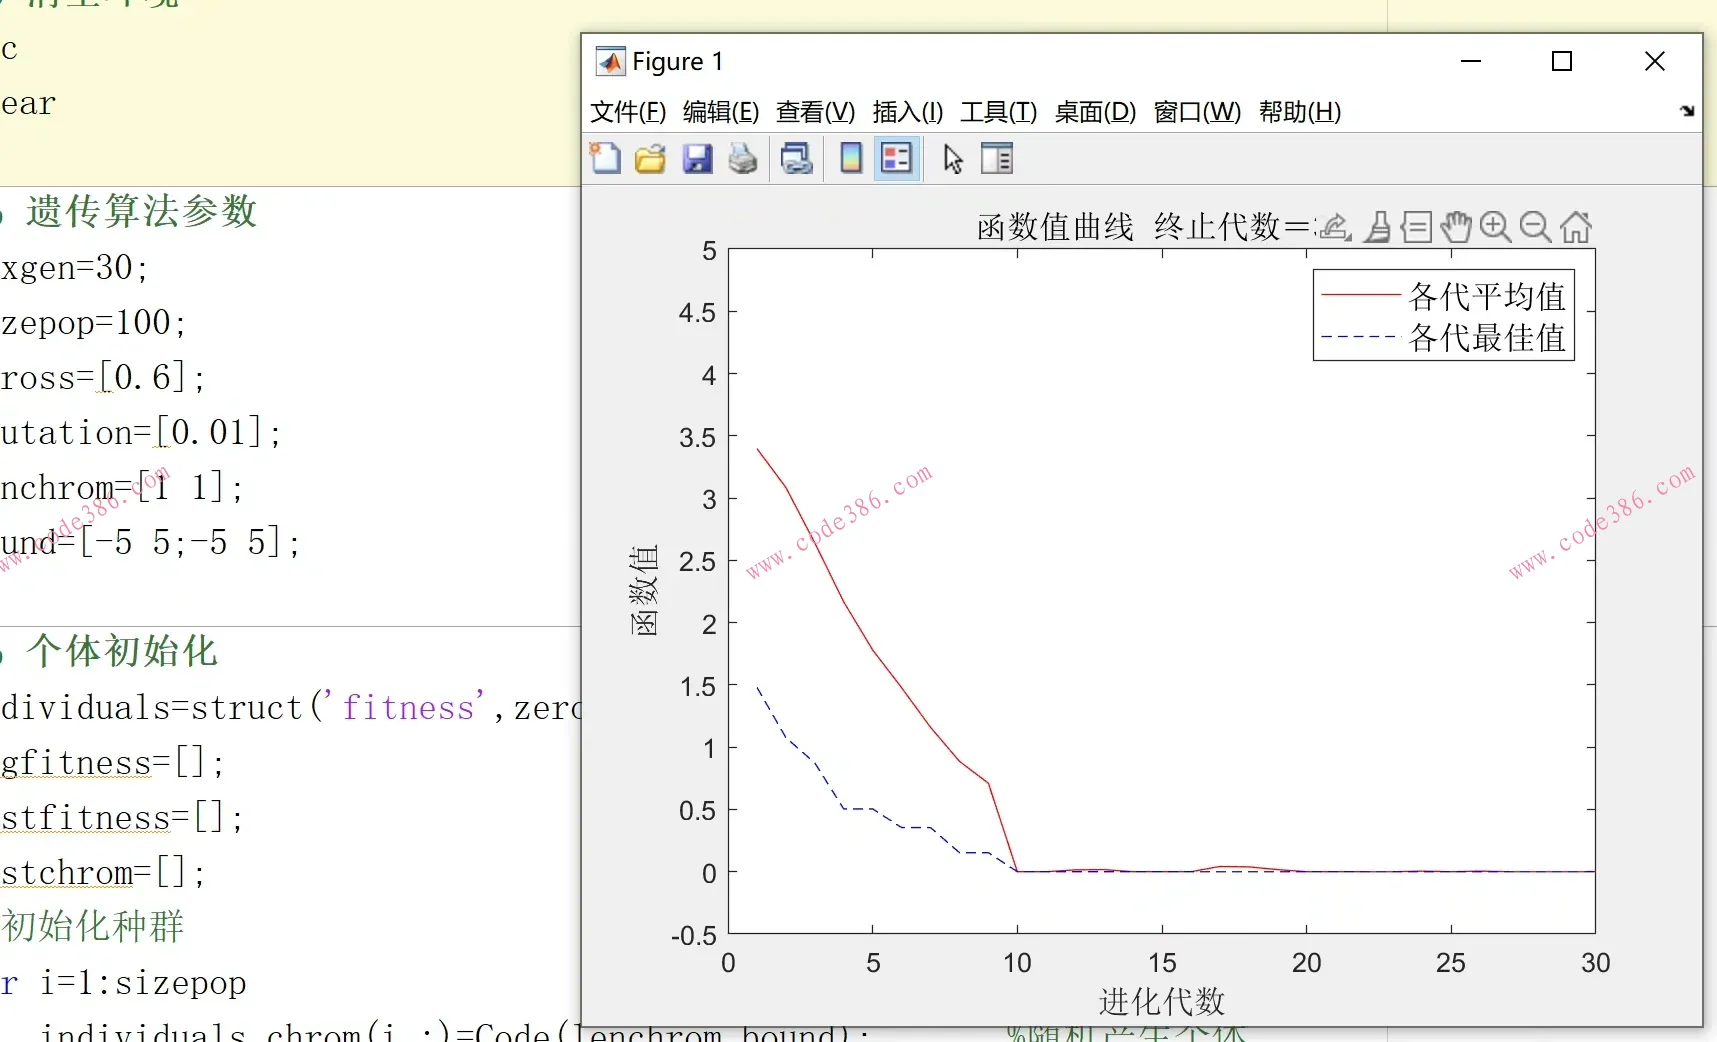Screen dimensions: 1717x1042
Task: Open the 工具(T) menu
Action: point(999,111)
